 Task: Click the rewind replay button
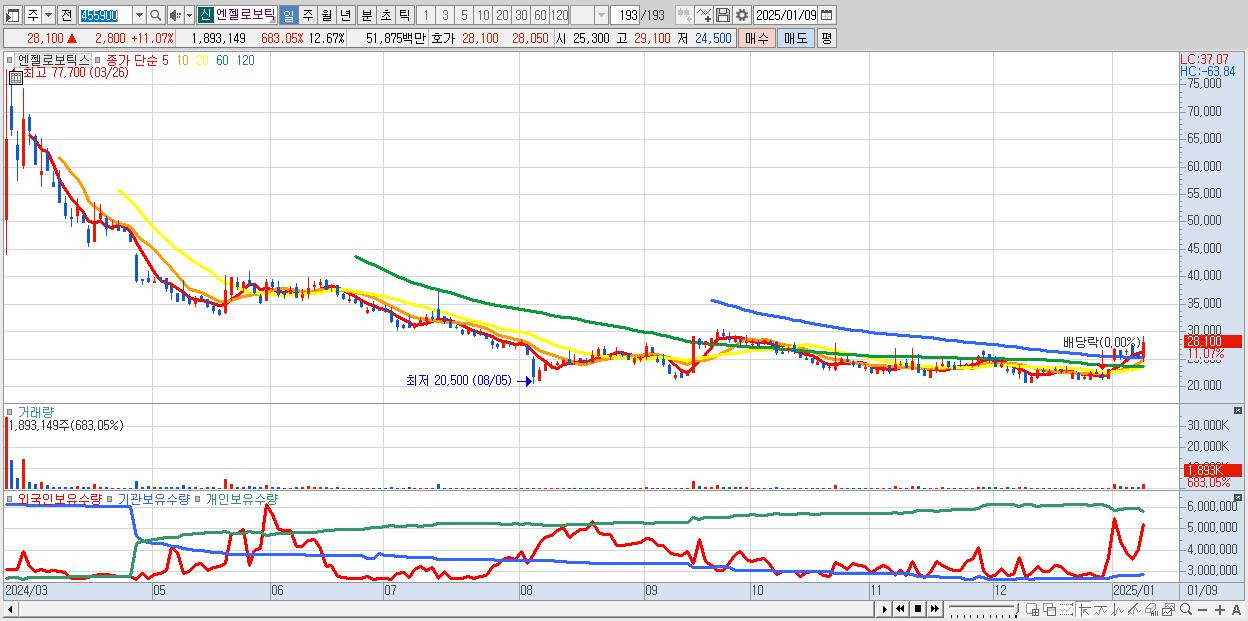point(900,609)
